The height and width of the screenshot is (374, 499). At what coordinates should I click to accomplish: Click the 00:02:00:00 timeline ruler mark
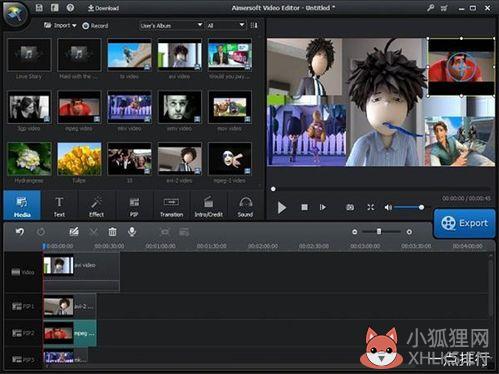263,246
